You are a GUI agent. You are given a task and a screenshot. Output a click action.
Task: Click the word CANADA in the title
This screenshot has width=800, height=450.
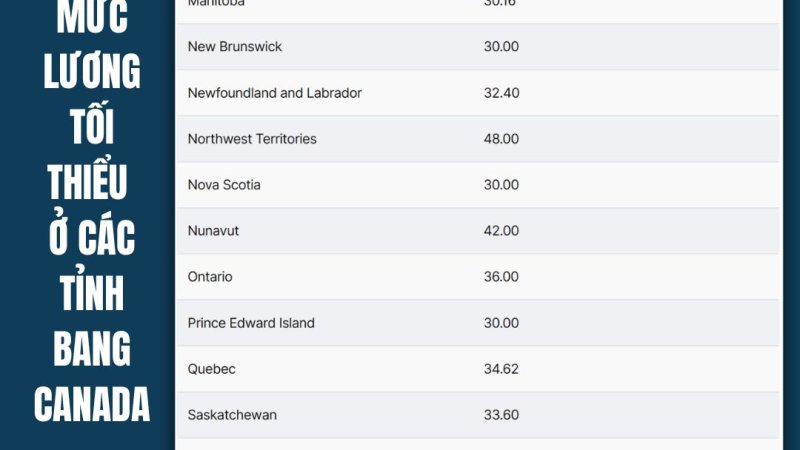(x=91, y=405)
